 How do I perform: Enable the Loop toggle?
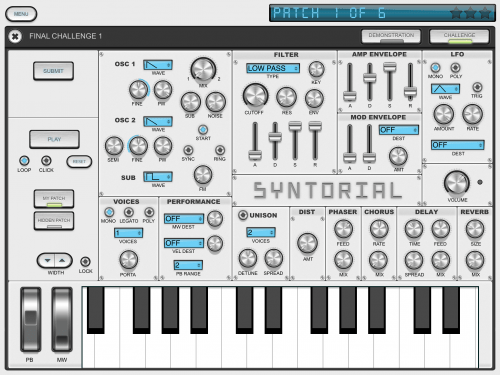(24, 161)
